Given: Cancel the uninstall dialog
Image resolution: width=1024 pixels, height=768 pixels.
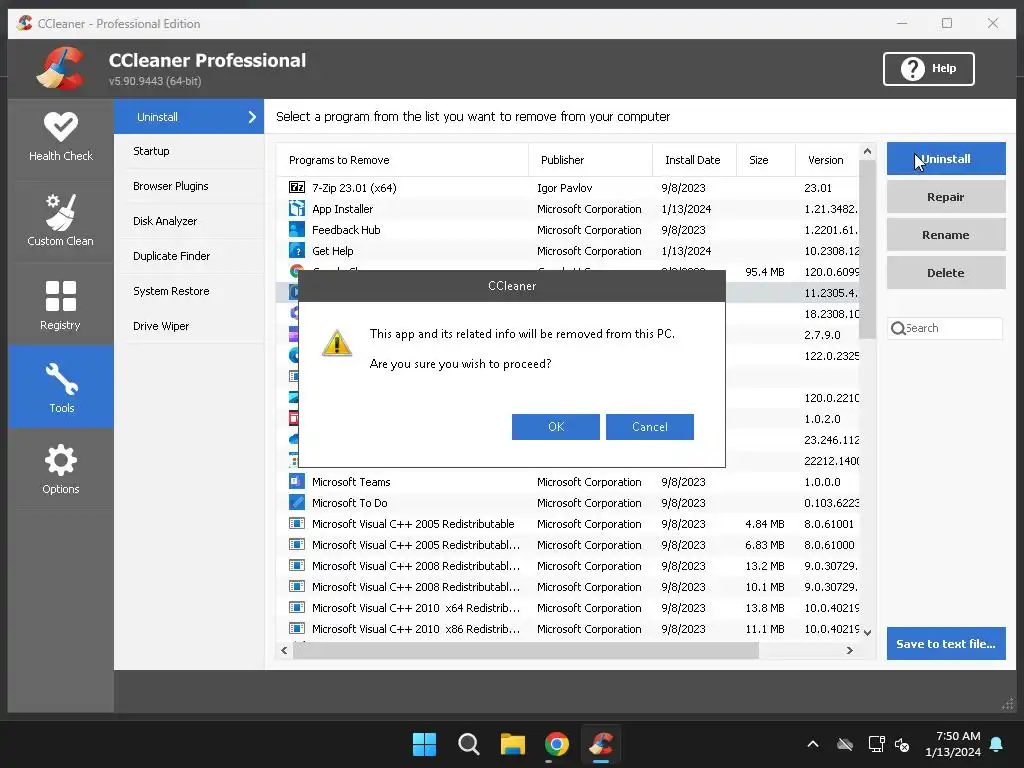Looking at the screenshot, I should (650, 426).
